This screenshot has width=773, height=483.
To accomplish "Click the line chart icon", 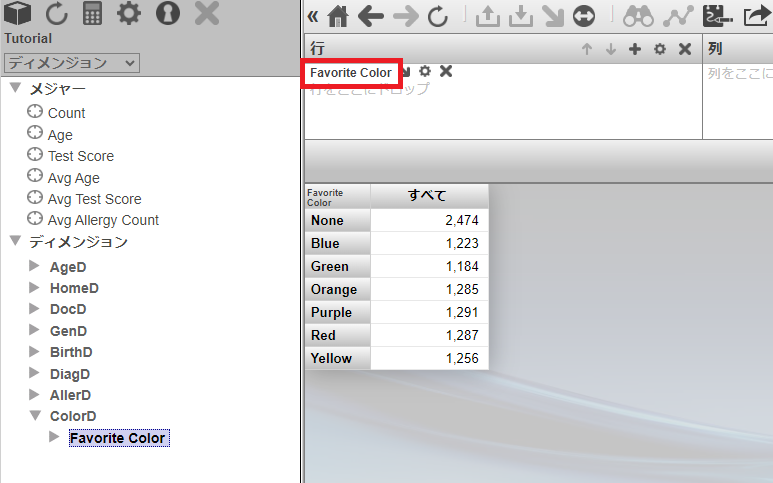I will (678, 16).
